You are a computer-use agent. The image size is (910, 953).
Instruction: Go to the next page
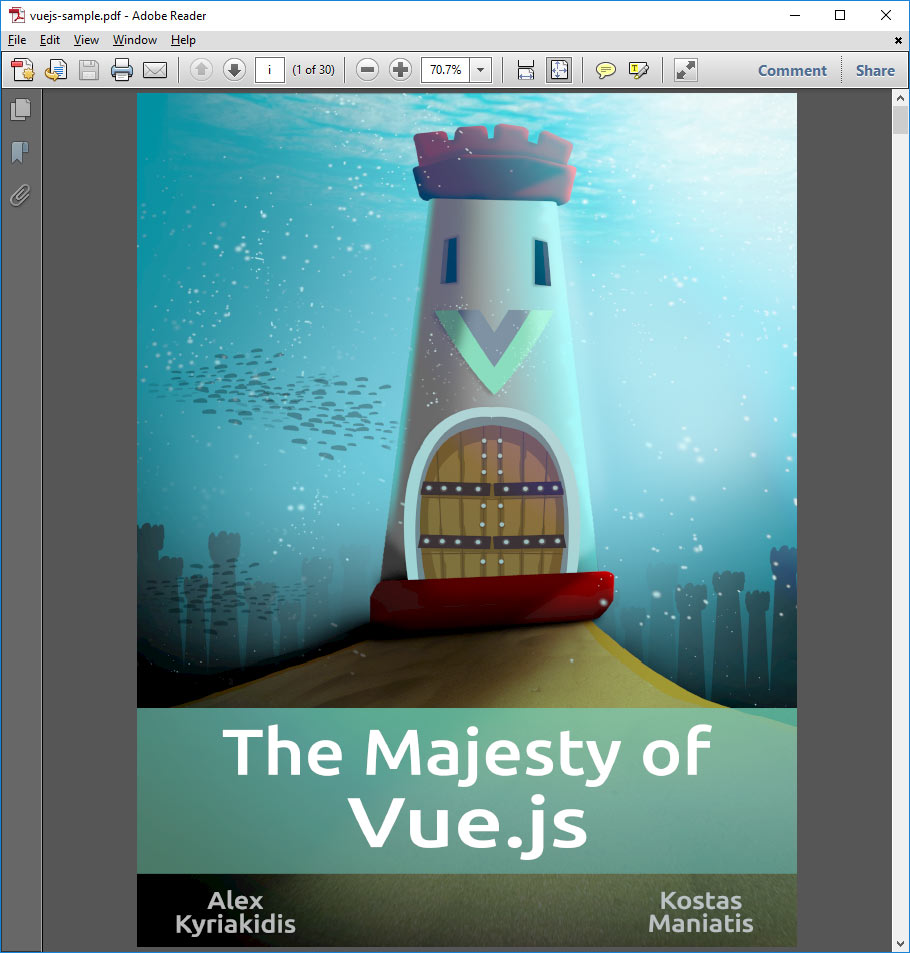[x=233, y=70]
